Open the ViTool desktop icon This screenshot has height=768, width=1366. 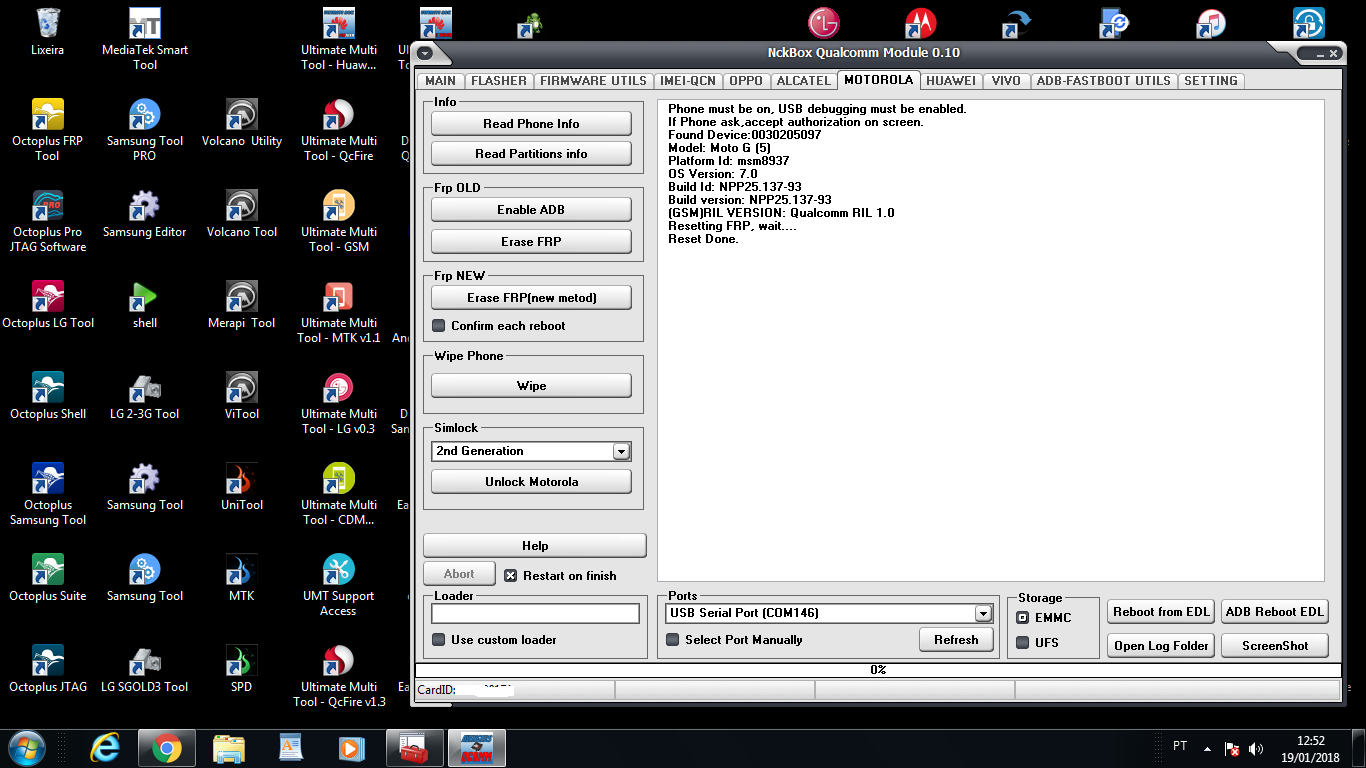pos(242,396)
